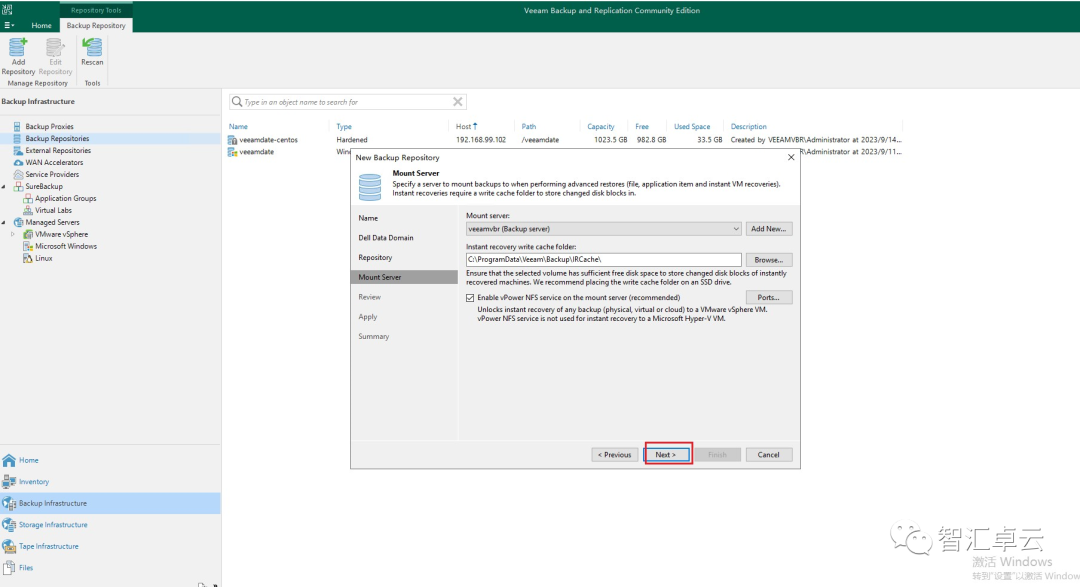Select Service Providers tree node
The image size is (1080, 587).
pyautogui.click(x=52, y=174)
